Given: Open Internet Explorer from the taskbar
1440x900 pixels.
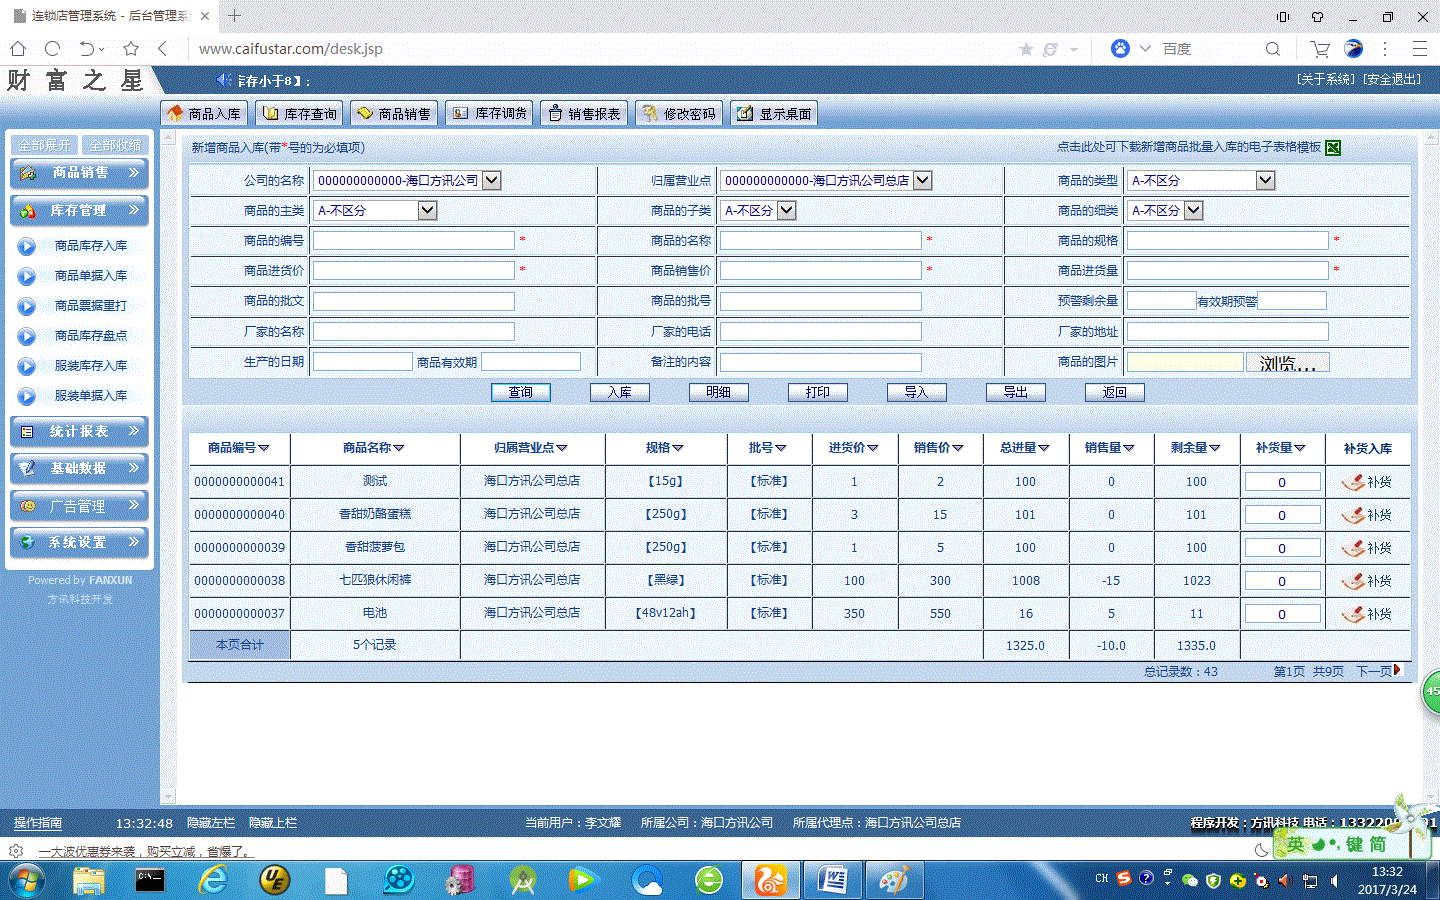Looking at the screenshot, I should 212,880.
